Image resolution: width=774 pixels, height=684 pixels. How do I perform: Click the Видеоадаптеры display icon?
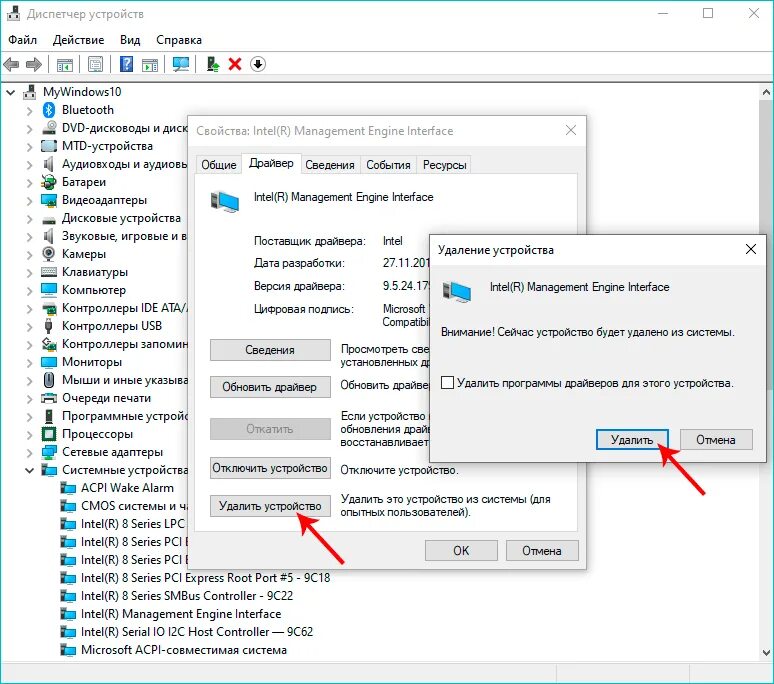tap(49, 200)
